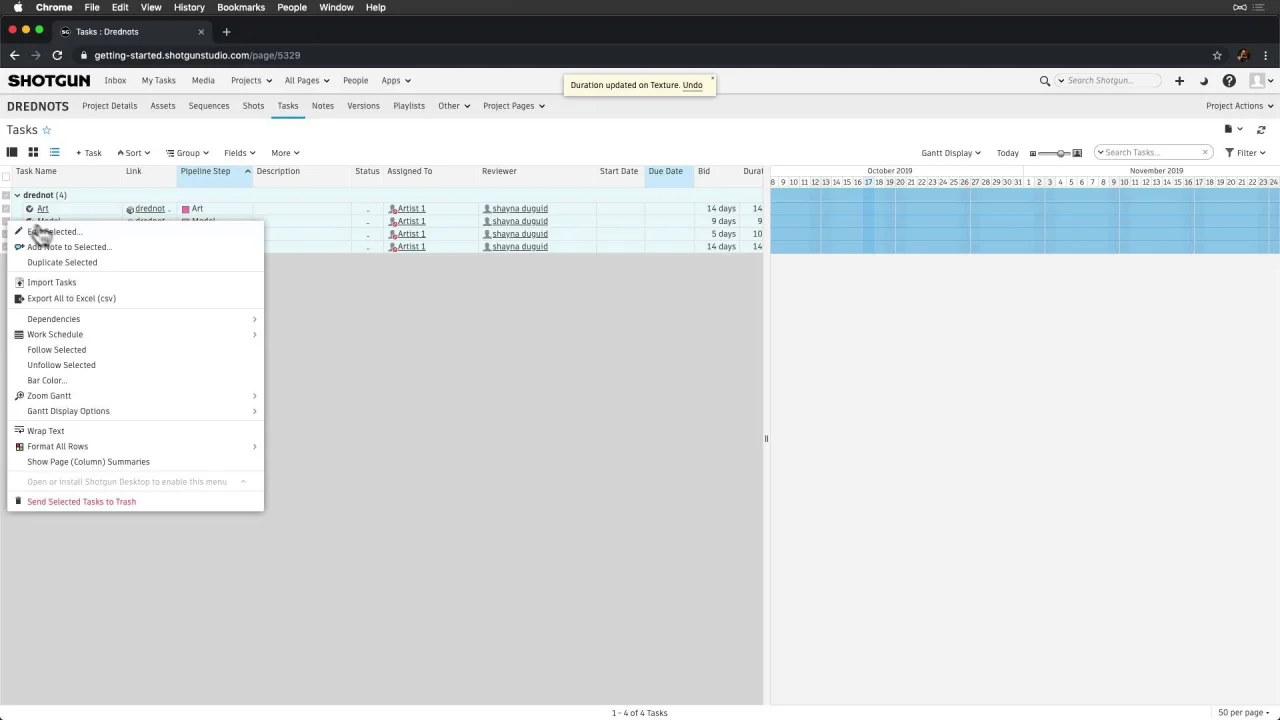This screenshot has height=720, width=1280.
Task: Dismiss the Duration updated notification
Action: (x=712, y=78)
